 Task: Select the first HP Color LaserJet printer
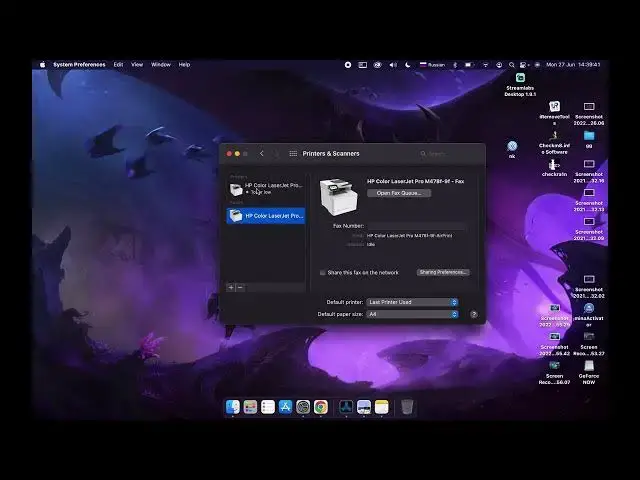click(x=266, y=189)
